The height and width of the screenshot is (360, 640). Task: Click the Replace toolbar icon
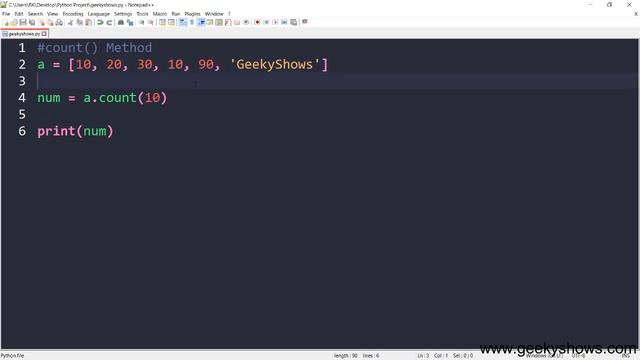click(130, 22)
